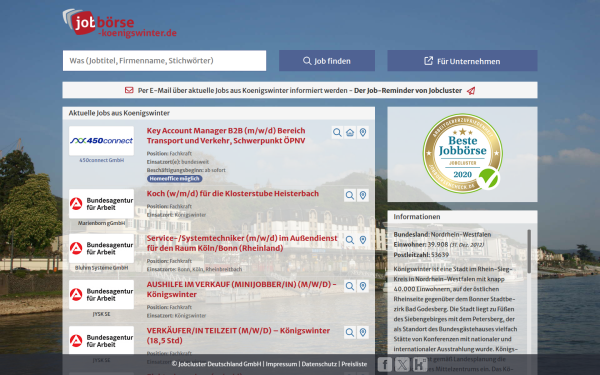Click the Informationen panel heading
The width and height of the screenshot is (600, 375).
click(x=417, y=217)
